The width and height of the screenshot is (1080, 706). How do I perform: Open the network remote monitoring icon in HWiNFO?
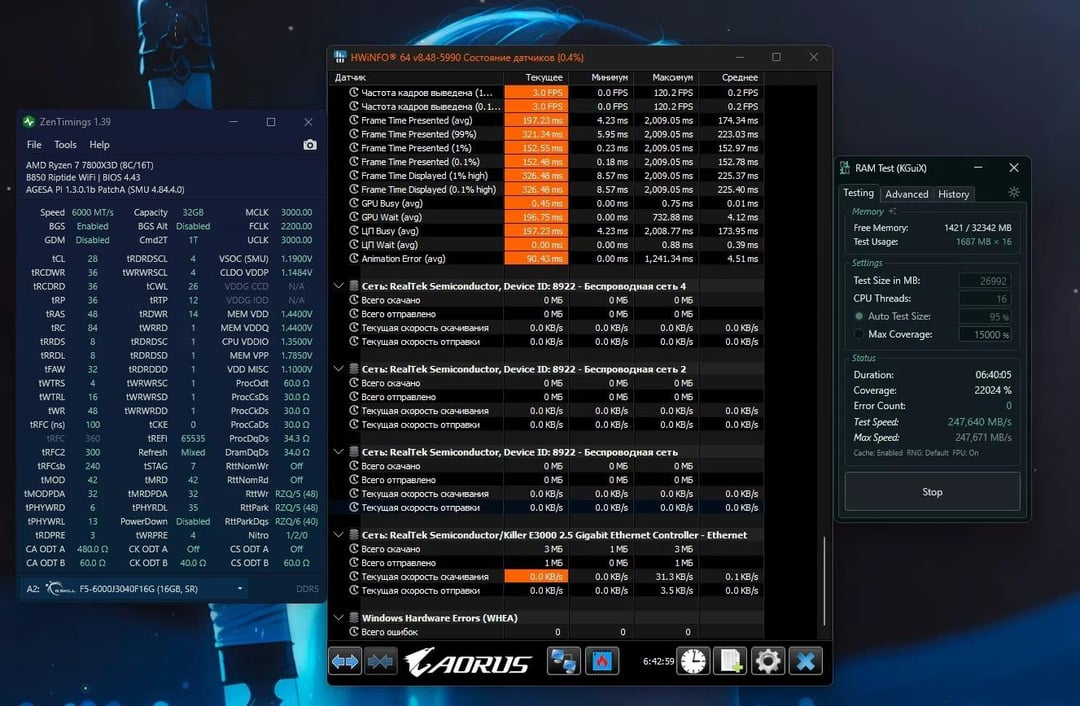pyautogui.click(x=563, y=661)
